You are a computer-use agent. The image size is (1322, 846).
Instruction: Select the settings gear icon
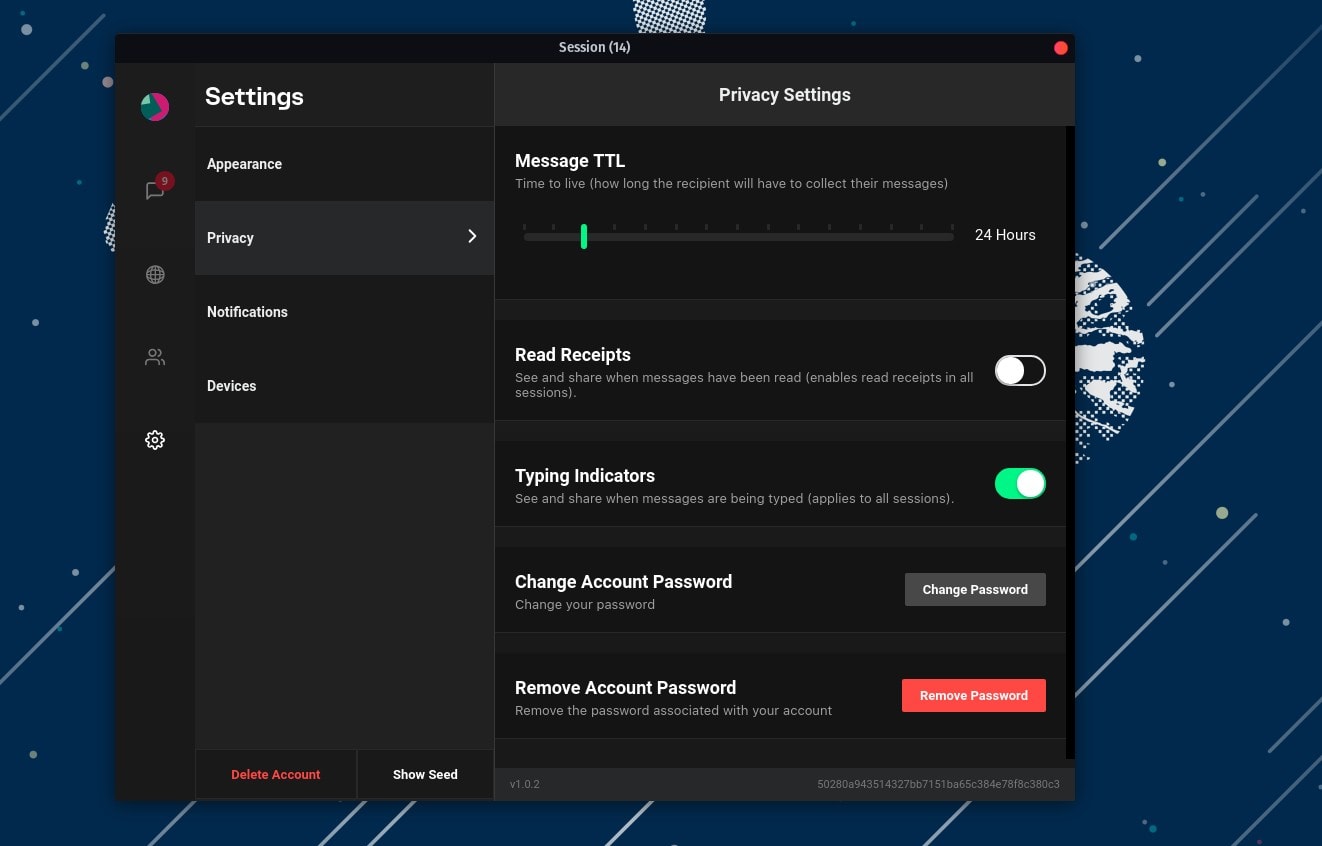(x=155, y=440)
